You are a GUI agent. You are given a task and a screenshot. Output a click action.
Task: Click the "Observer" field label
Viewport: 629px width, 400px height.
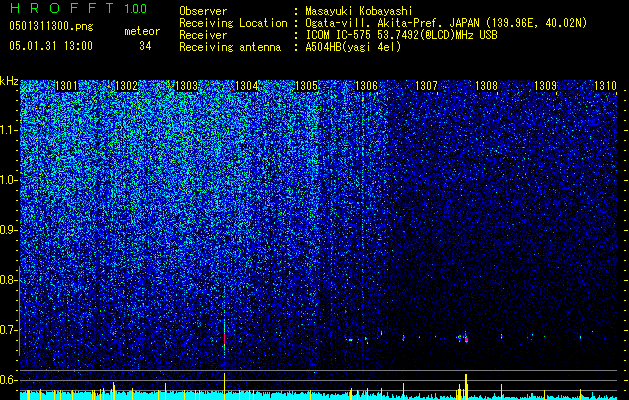point(203,11)
